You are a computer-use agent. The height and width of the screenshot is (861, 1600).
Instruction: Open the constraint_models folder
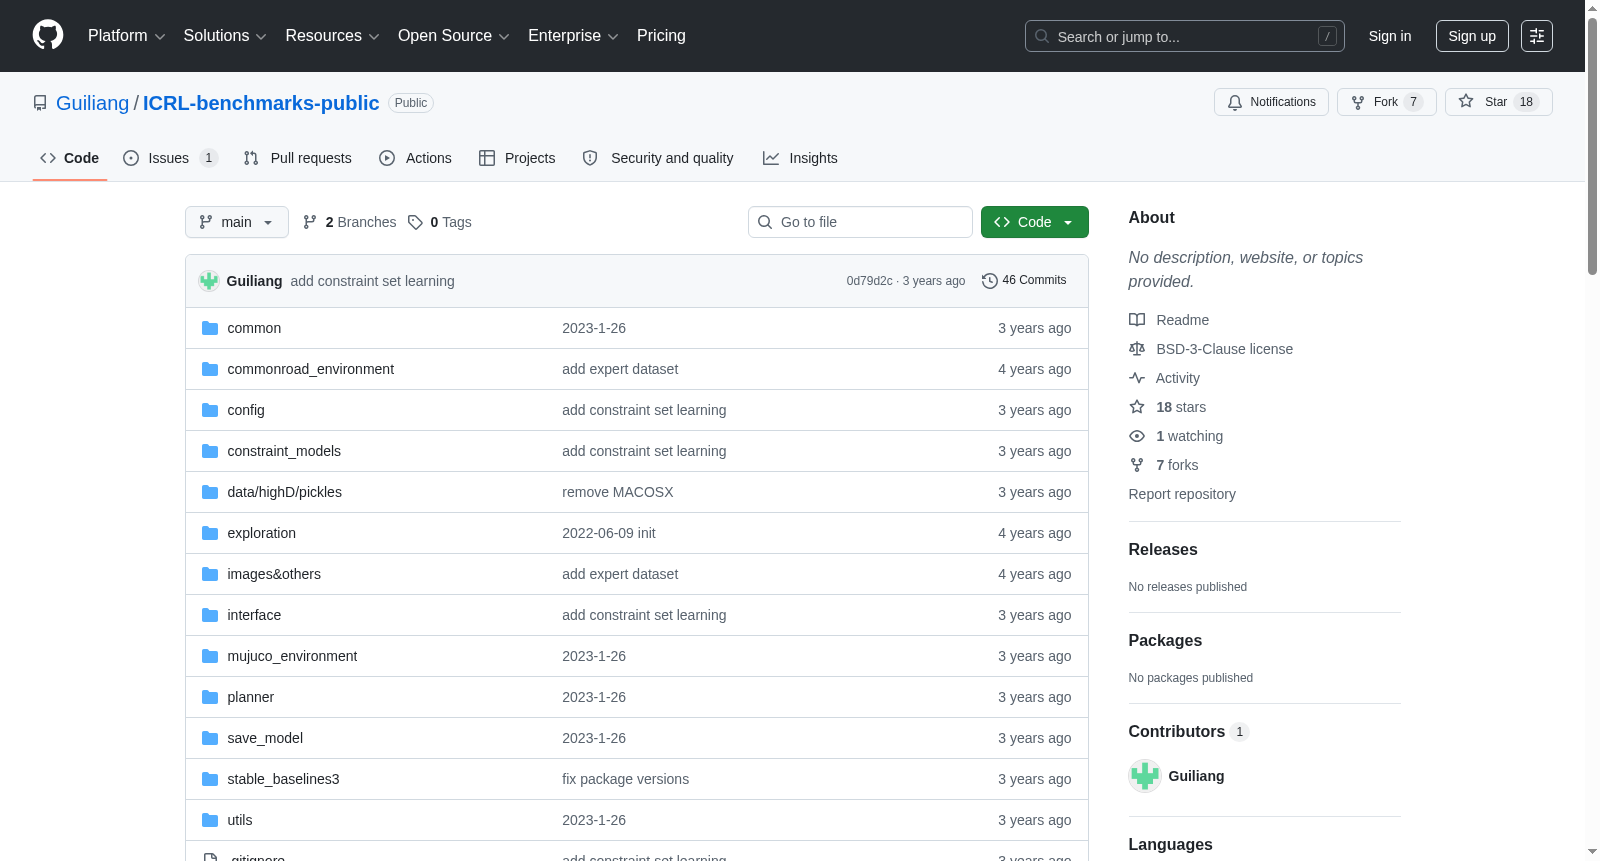click(x=284, y=451)
